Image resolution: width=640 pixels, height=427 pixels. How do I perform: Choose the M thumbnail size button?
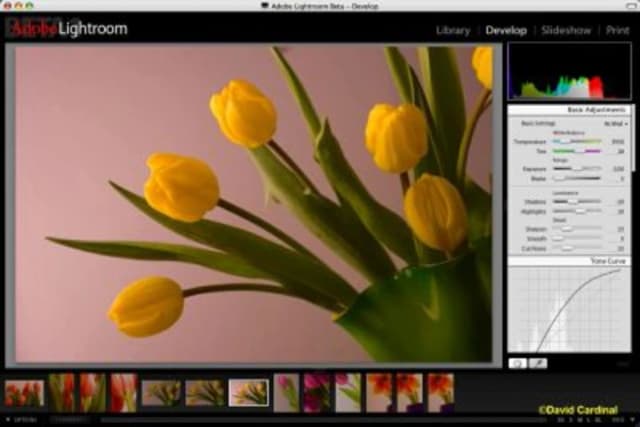tap(580, 420)
